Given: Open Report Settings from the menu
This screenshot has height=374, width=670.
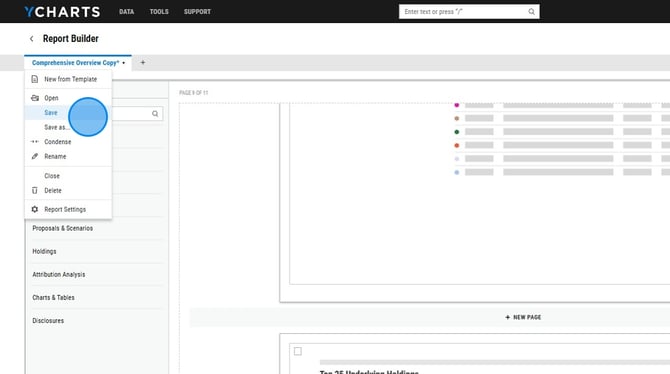Looking at the screenshot, I should tap(68, 209).
